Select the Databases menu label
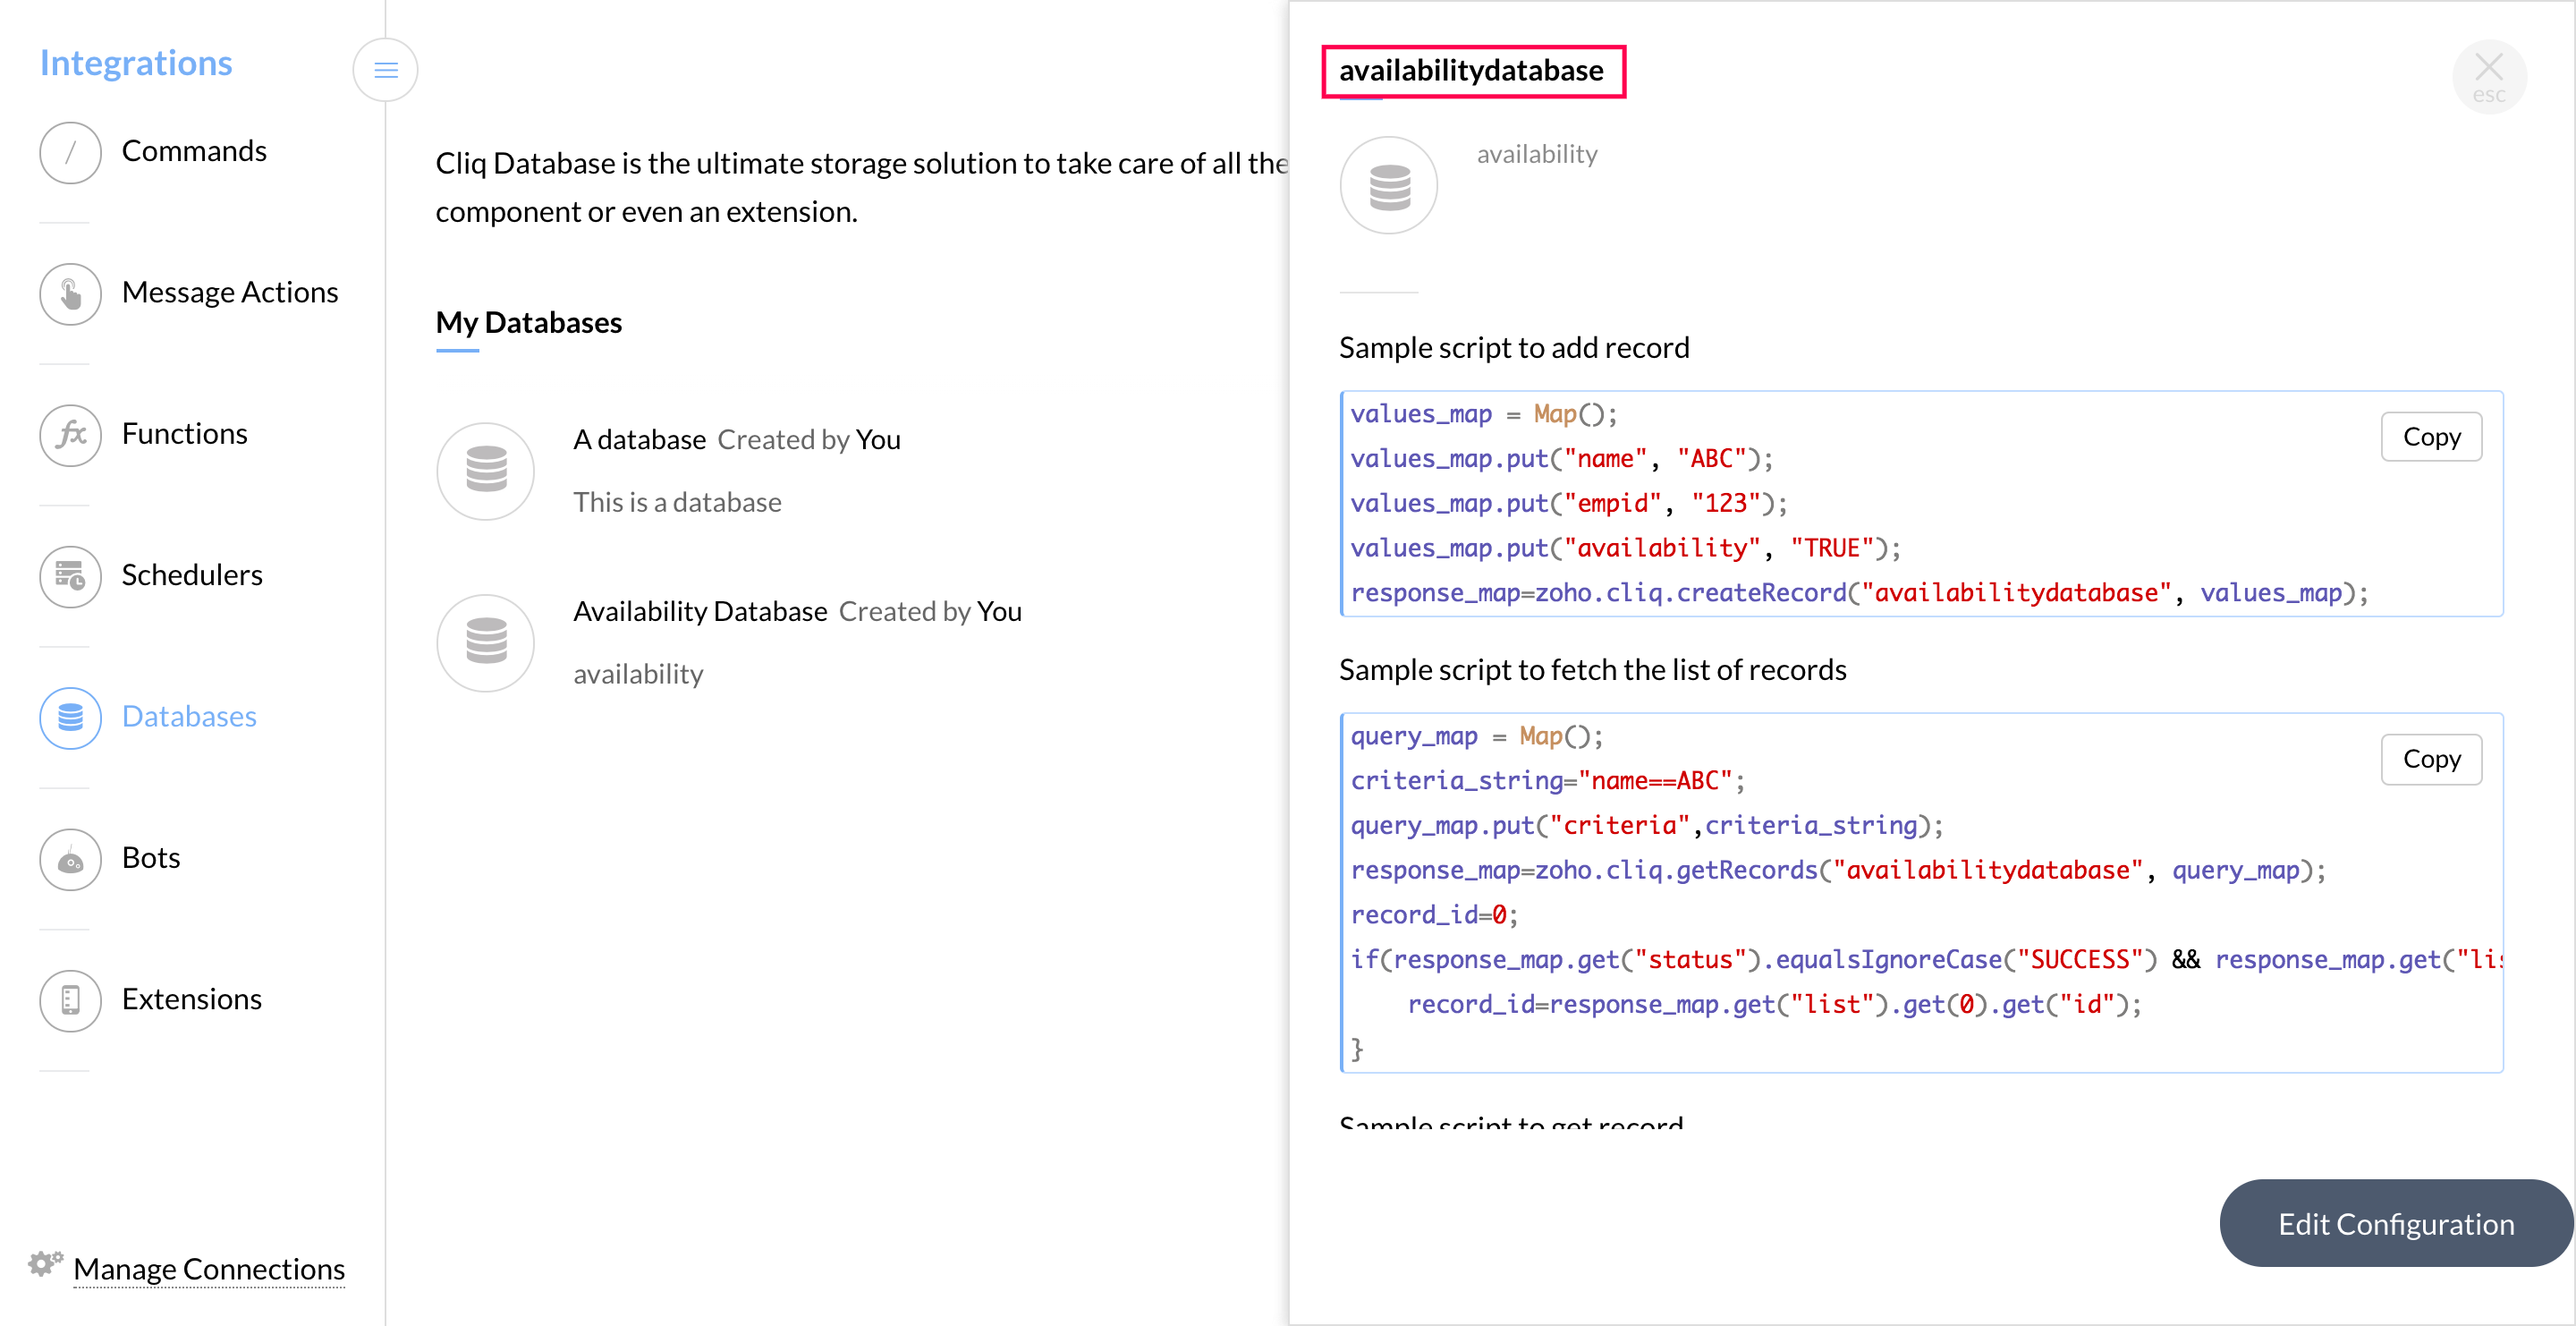The image size is (2576, 1326). 189,716
